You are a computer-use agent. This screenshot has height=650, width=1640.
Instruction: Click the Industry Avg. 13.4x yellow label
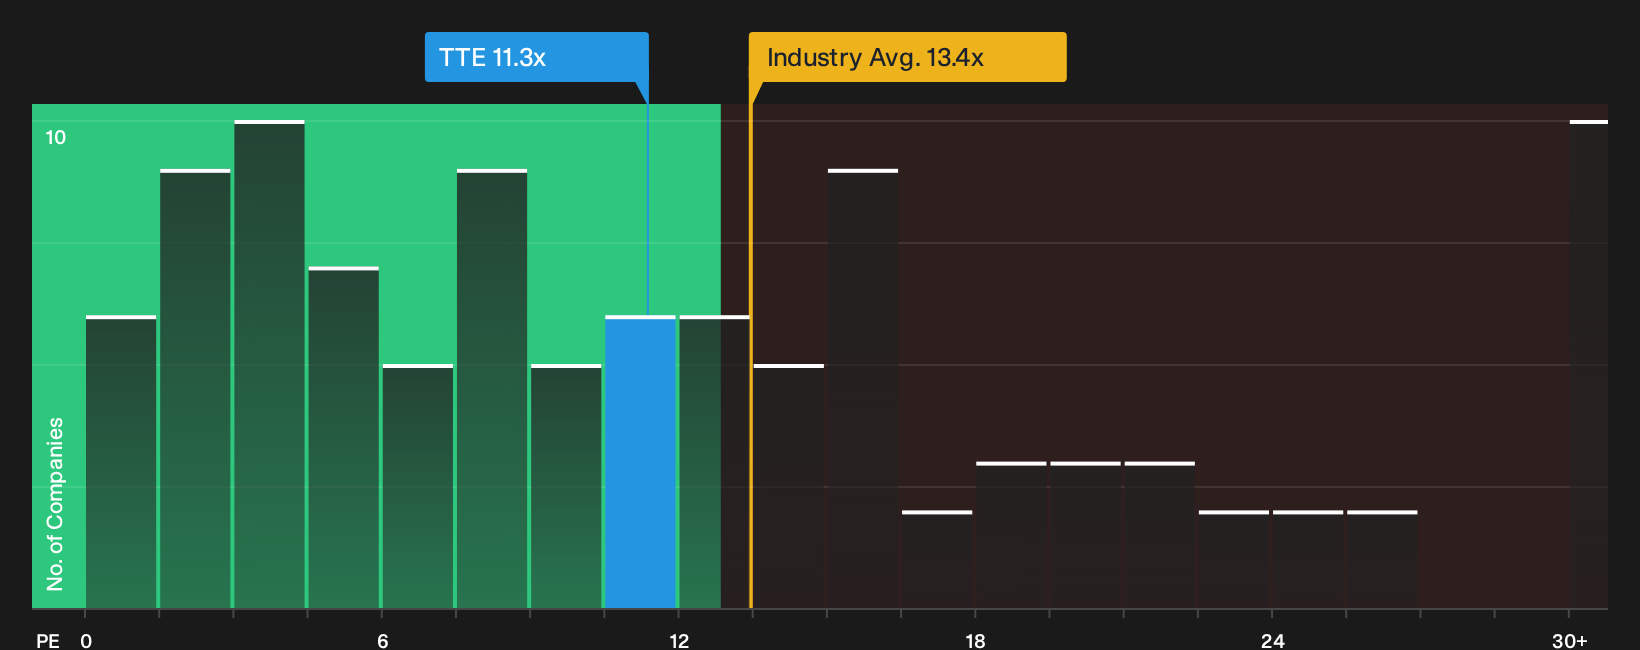click(908, 57)
